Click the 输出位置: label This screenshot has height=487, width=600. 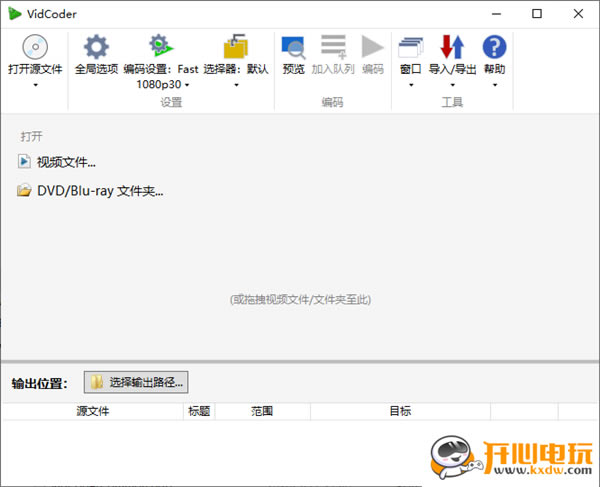point(39,383)
